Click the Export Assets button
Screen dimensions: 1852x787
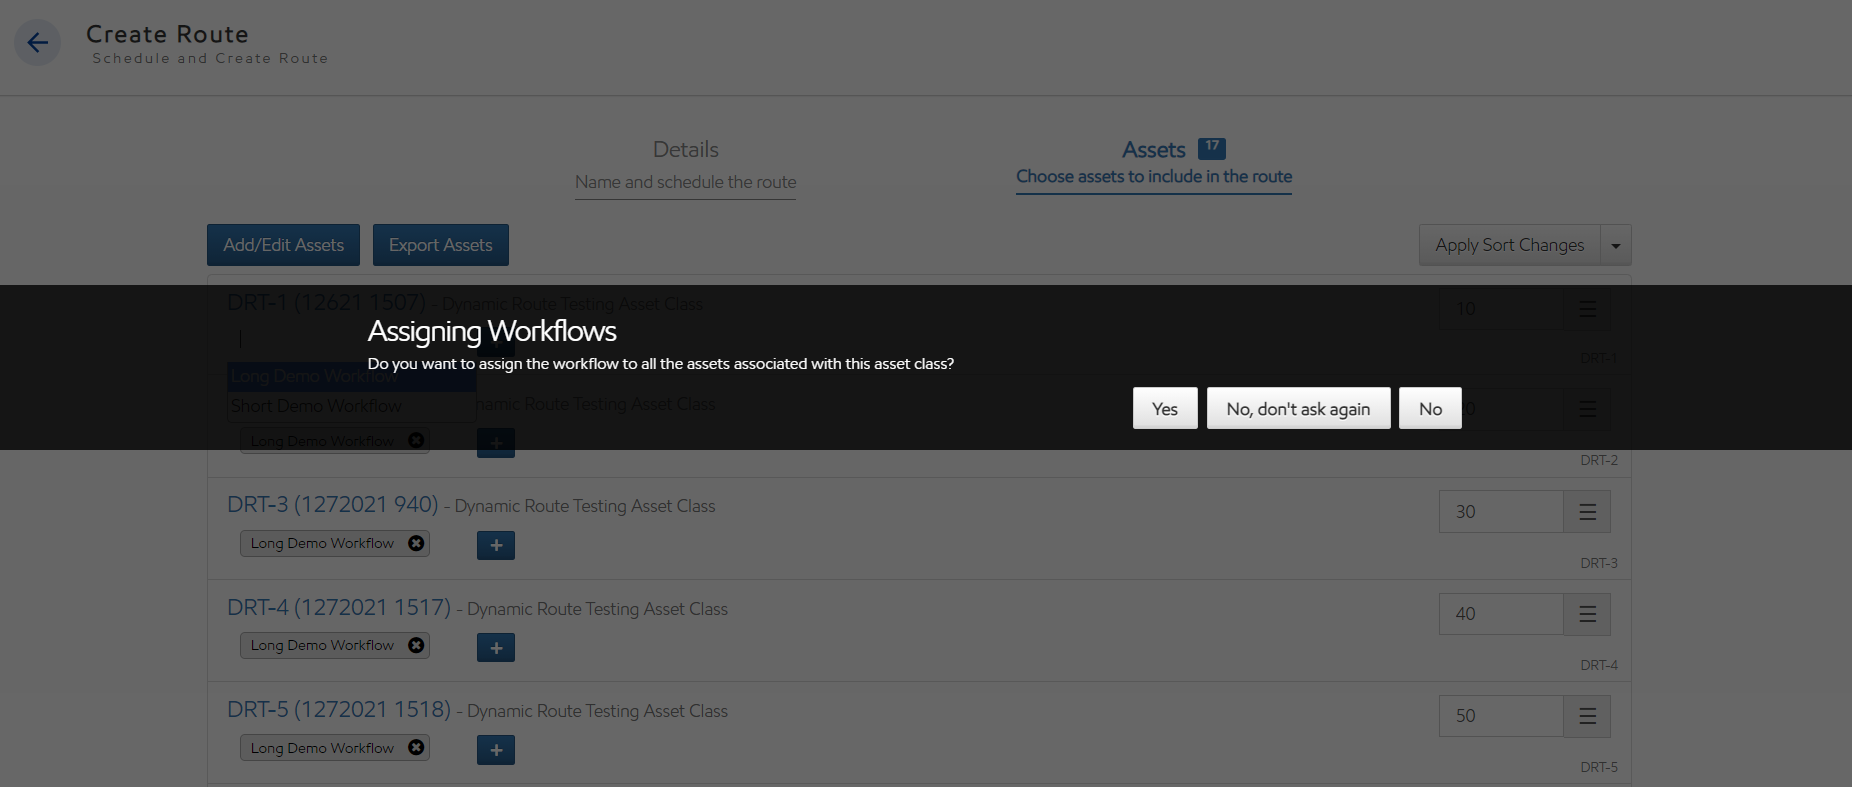tap(440, 245)
